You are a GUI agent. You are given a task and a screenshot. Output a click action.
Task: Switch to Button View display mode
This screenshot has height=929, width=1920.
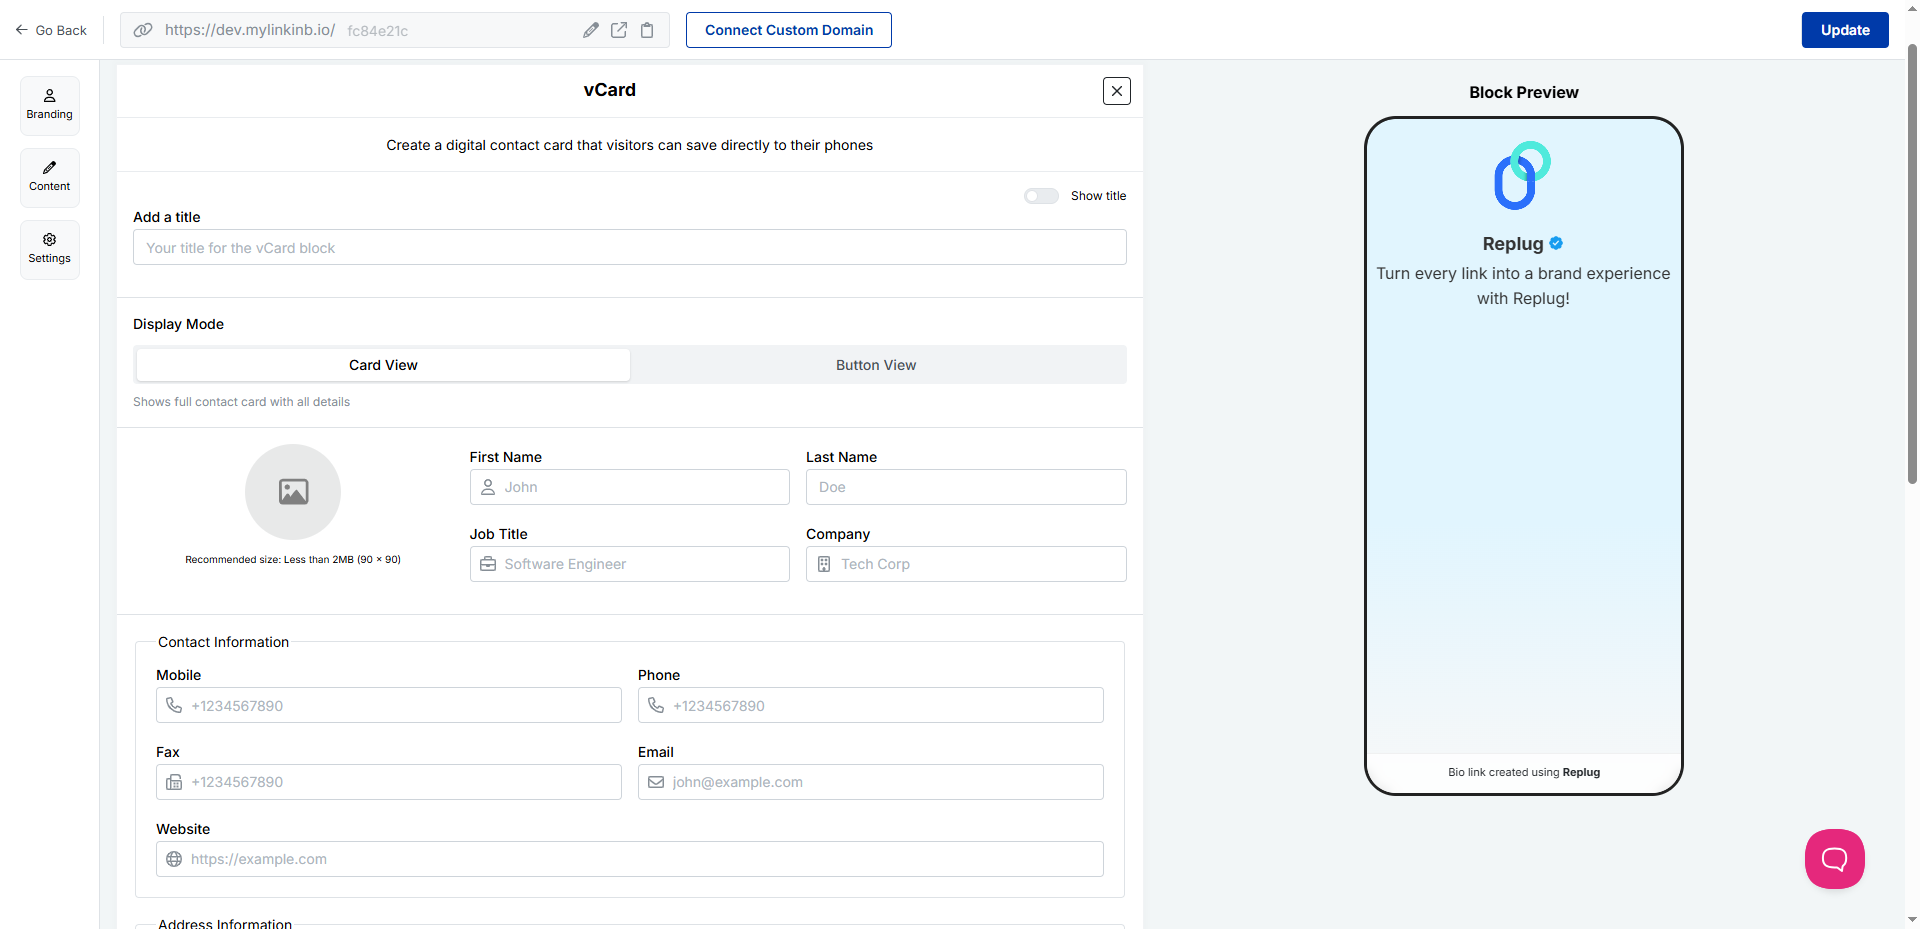(876, 365)
